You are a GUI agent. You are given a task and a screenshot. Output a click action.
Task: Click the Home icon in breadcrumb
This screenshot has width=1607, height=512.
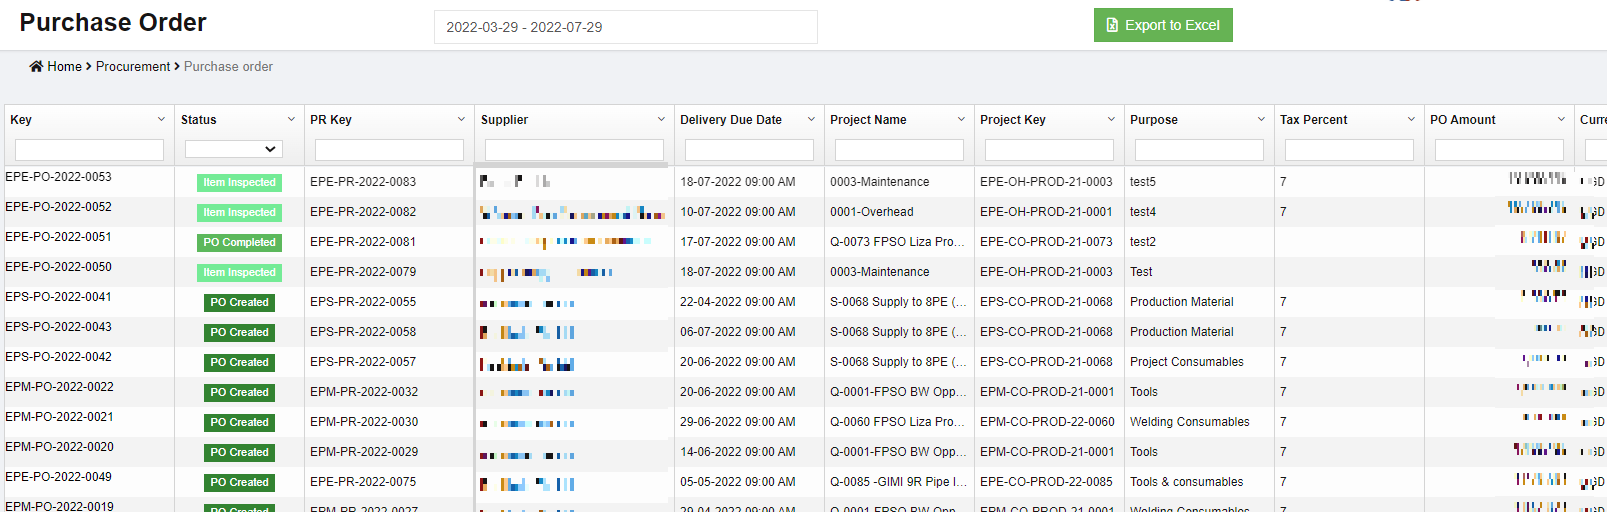point(36,67)
